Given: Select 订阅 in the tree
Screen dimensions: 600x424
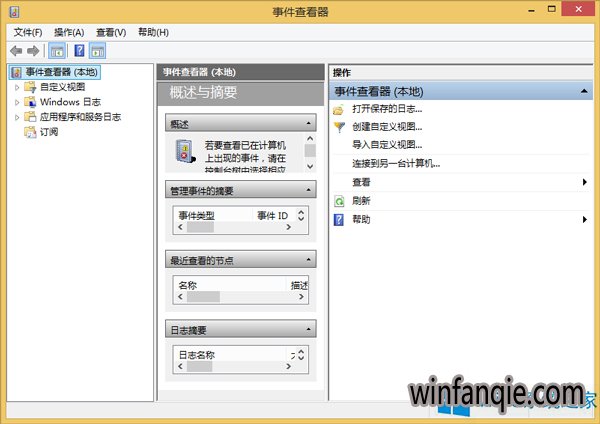Looking at the screenshot, I should point(49,132).
